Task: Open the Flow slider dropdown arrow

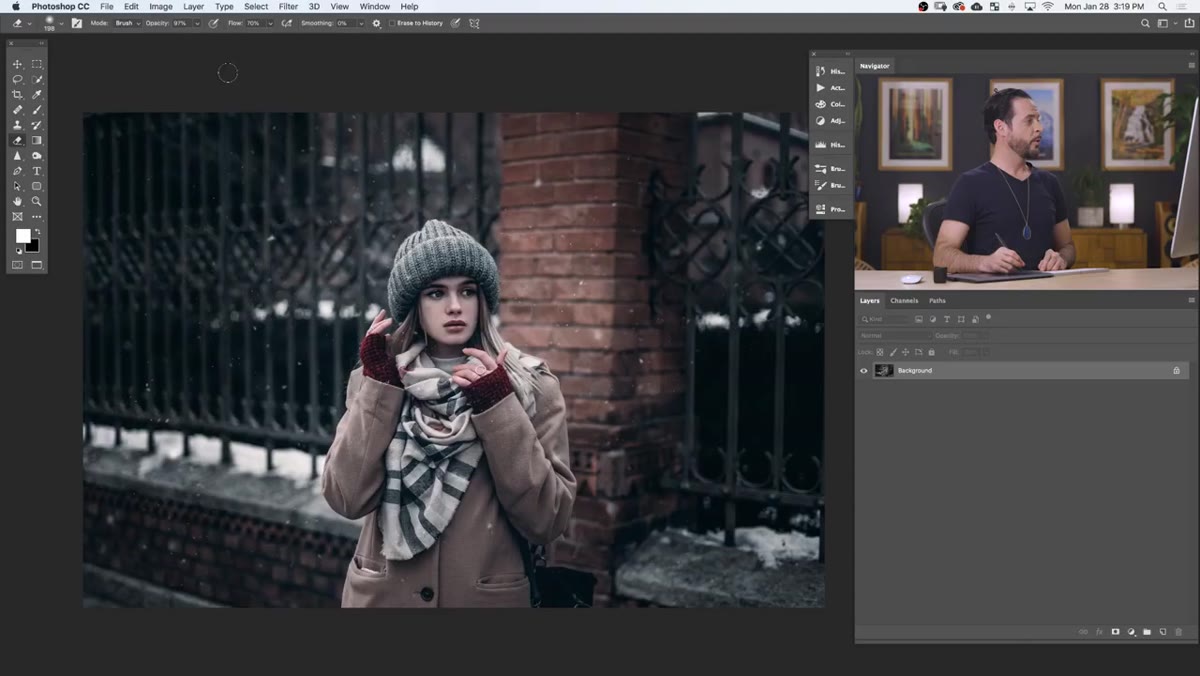Action: click(x=270, y=23)
